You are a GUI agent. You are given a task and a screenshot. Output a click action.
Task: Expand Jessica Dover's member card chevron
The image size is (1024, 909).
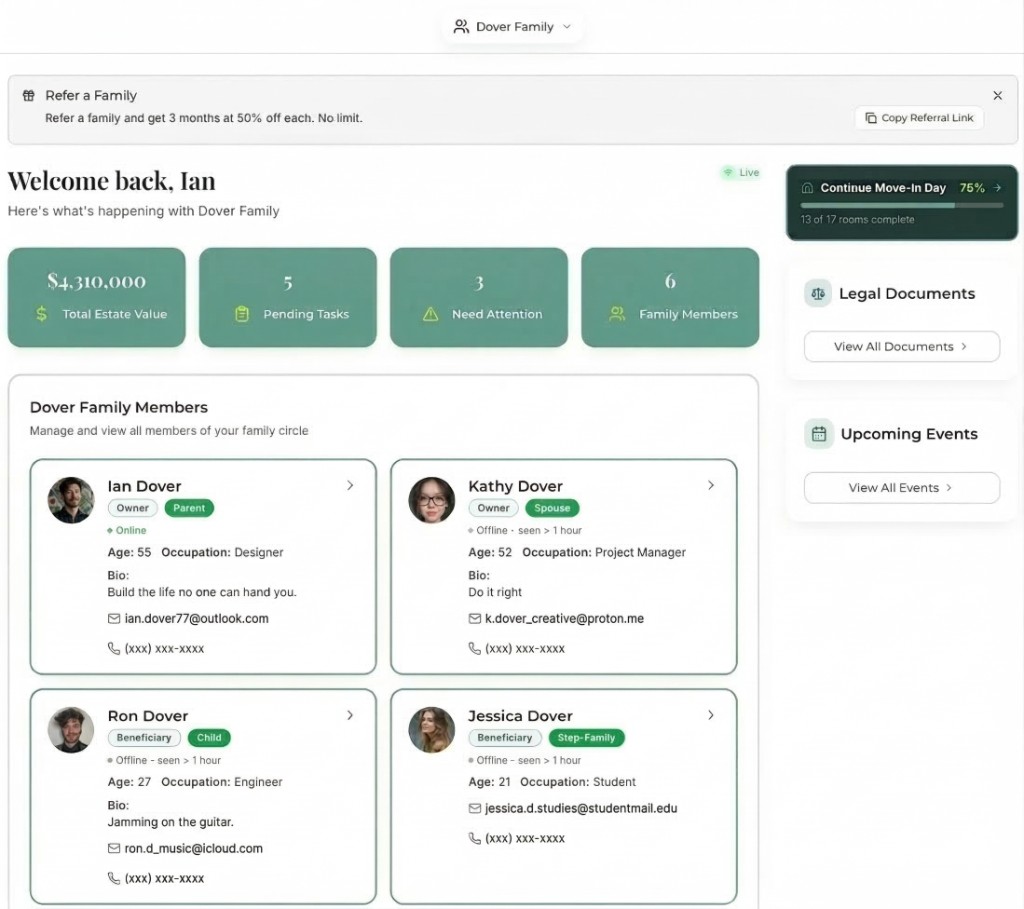711,715
